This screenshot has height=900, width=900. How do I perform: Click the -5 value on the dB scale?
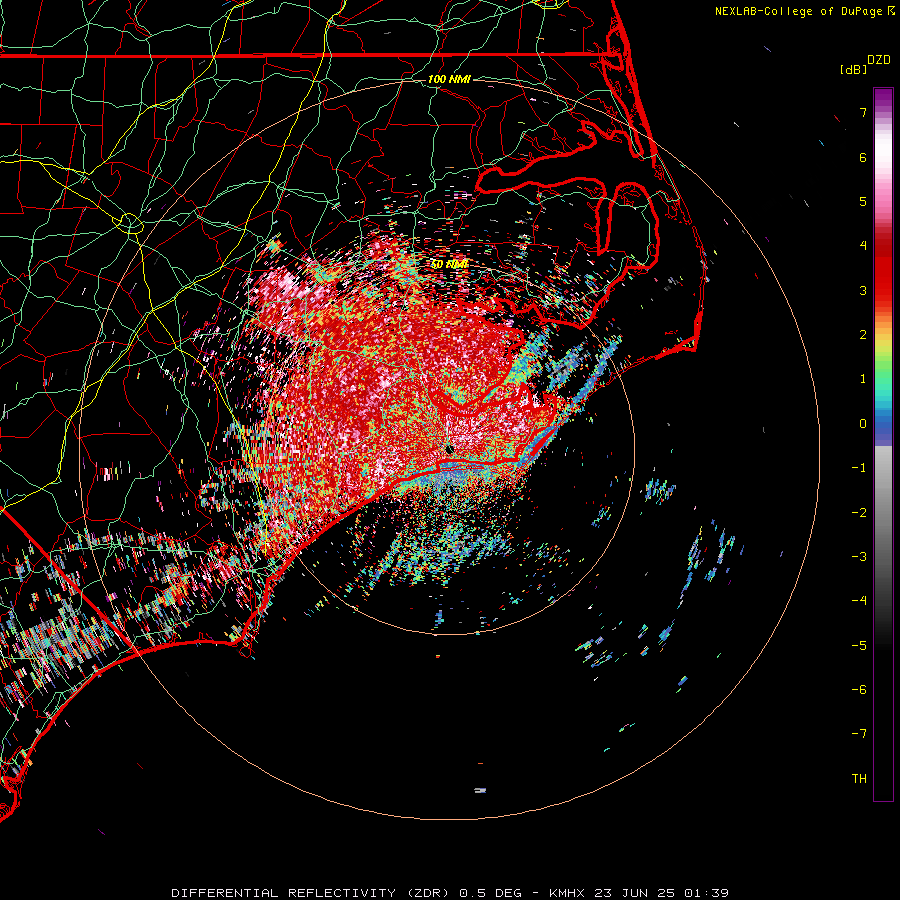point(859,646)
